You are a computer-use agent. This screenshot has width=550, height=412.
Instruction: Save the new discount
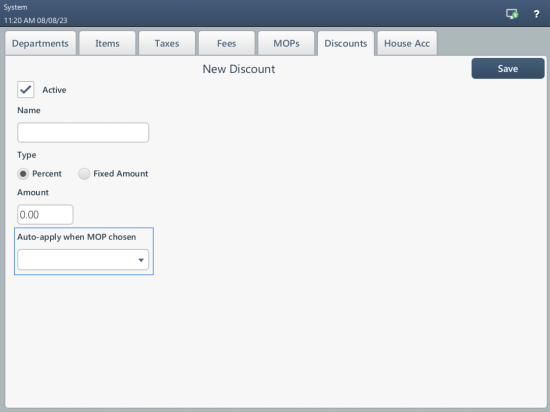point(508,69)
